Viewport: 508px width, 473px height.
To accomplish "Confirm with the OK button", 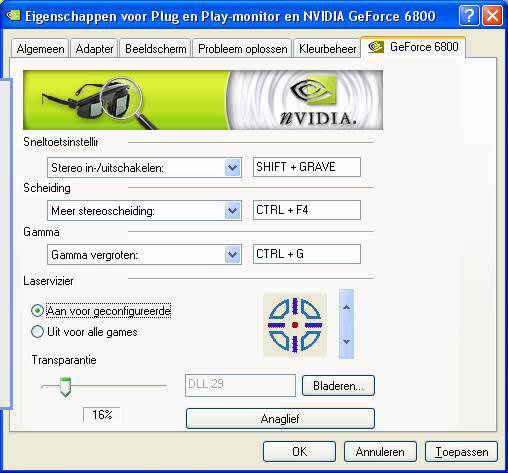I will pos(299,452).
